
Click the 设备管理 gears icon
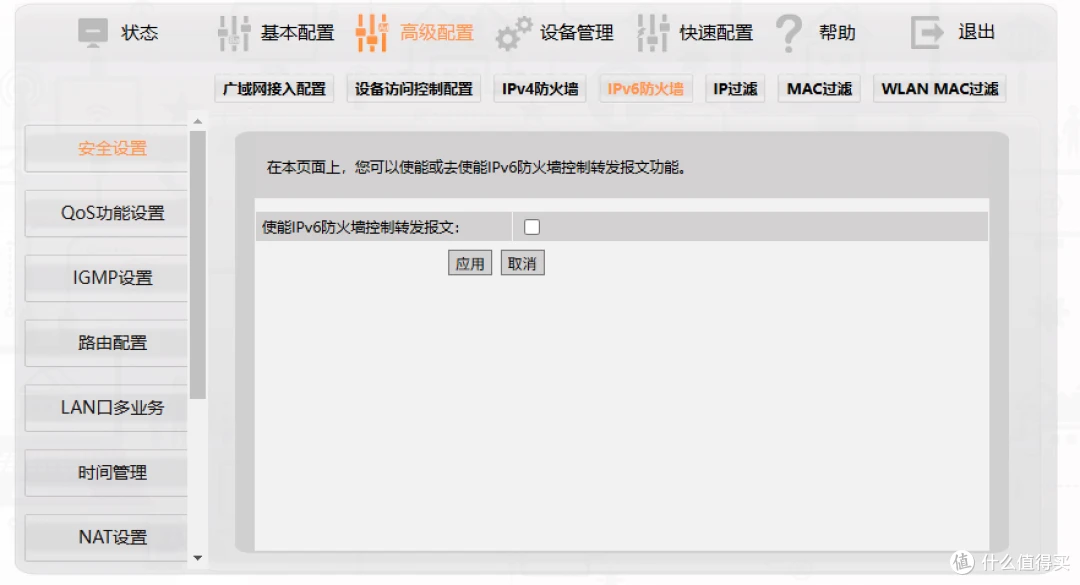coord(514,33)
